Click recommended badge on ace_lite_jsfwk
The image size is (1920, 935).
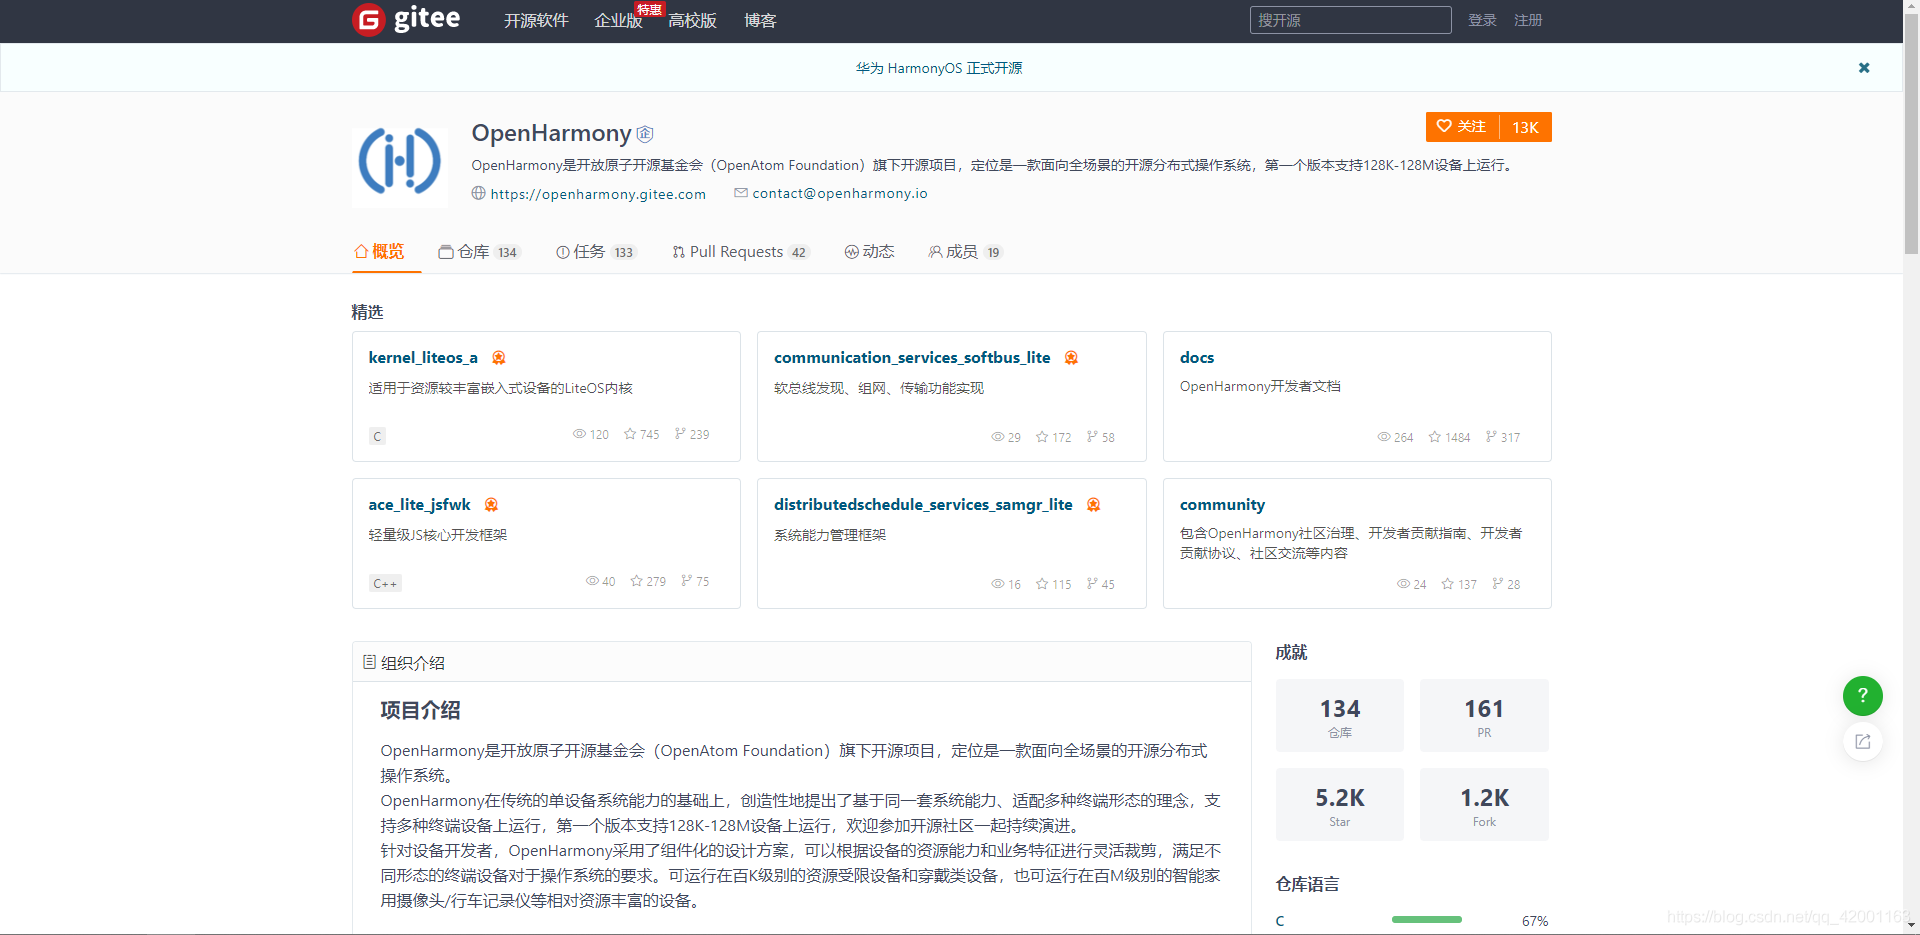[x=491, y=505]
